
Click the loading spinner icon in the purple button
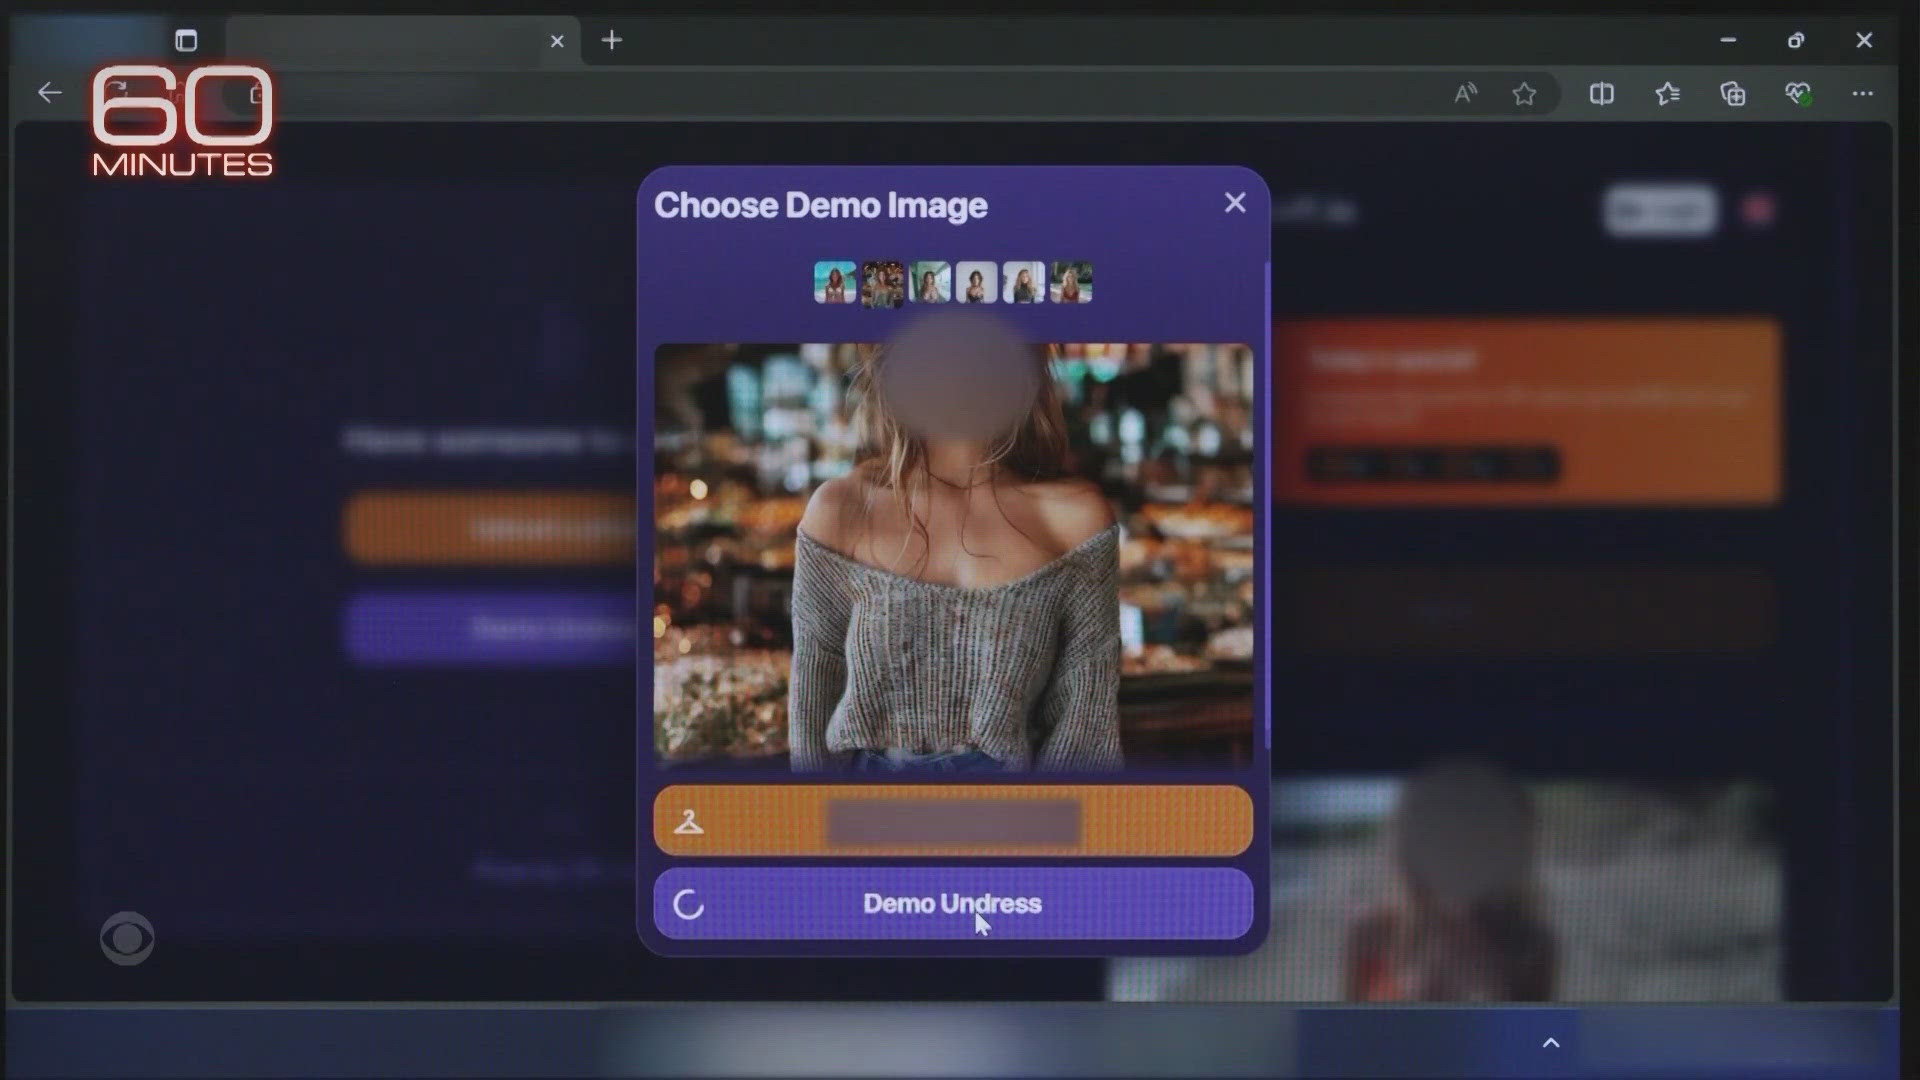click(x=689, y=905)
